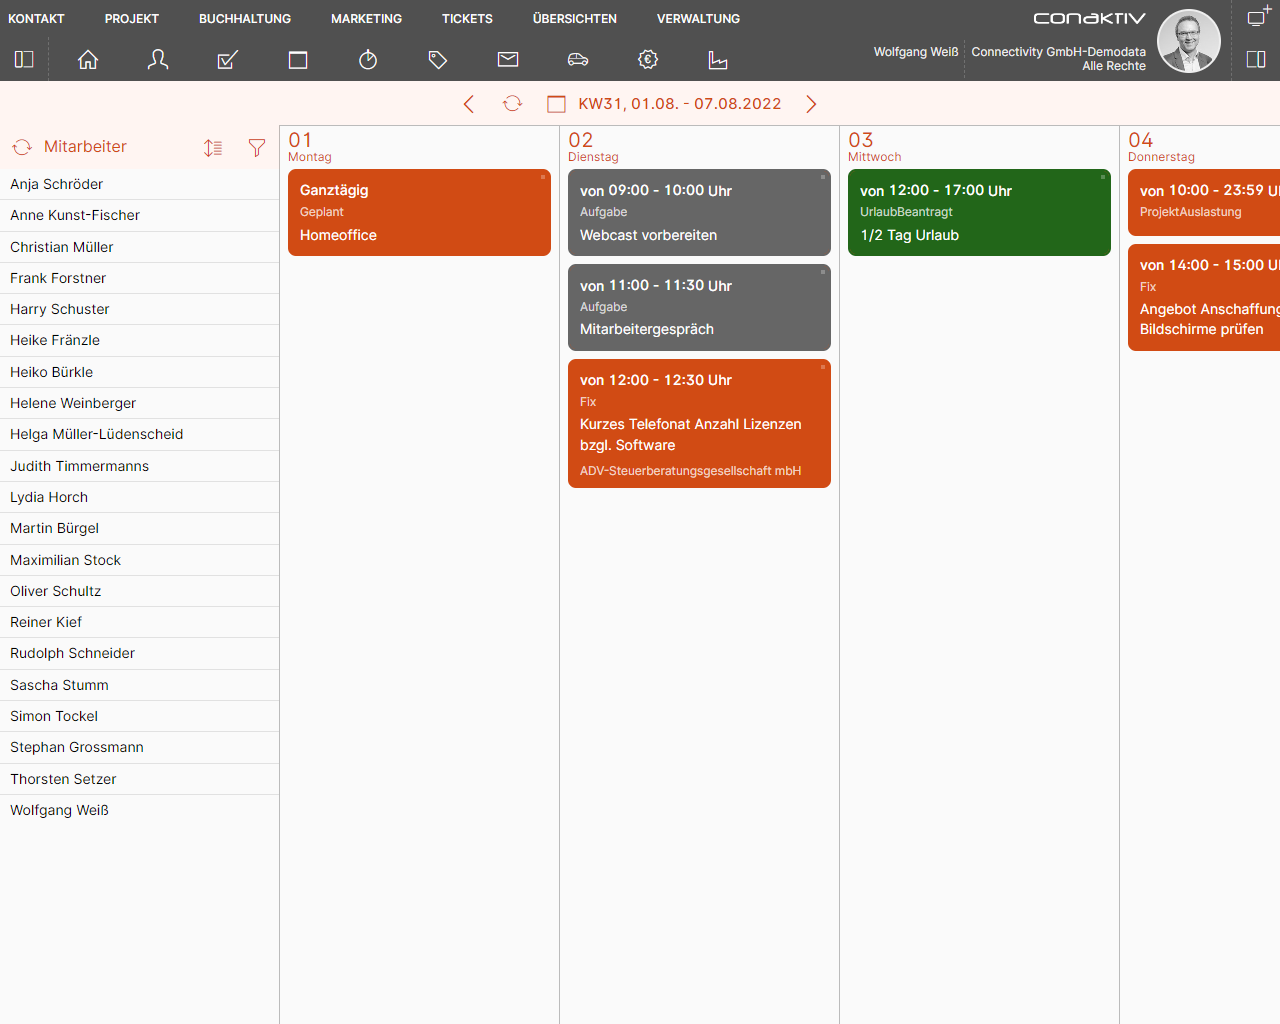Screen dimensions: 1280x1024
Task: Click the price tag icon
Action: pyautogui.click(x=438, y=60)
